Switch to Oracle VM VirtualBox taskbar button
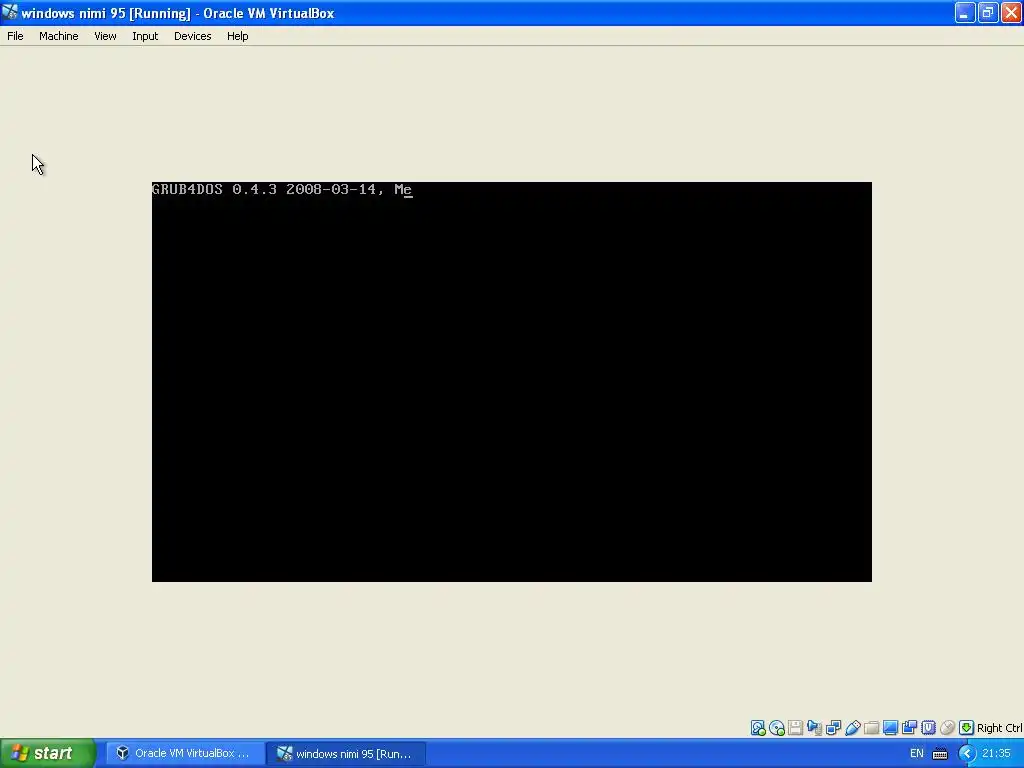This screenshot has width=1024, height=768. (185, 753)
